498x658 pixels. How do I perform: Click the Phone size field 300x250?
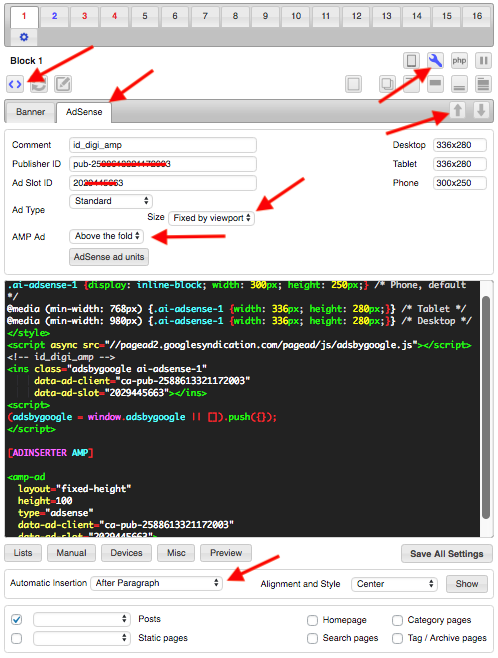tap(460, 183)
